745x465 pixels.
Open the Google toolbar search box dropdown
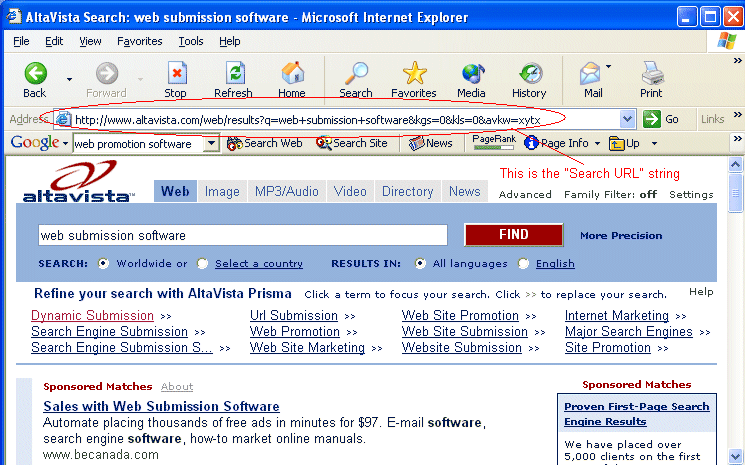[x=211, y=143]
